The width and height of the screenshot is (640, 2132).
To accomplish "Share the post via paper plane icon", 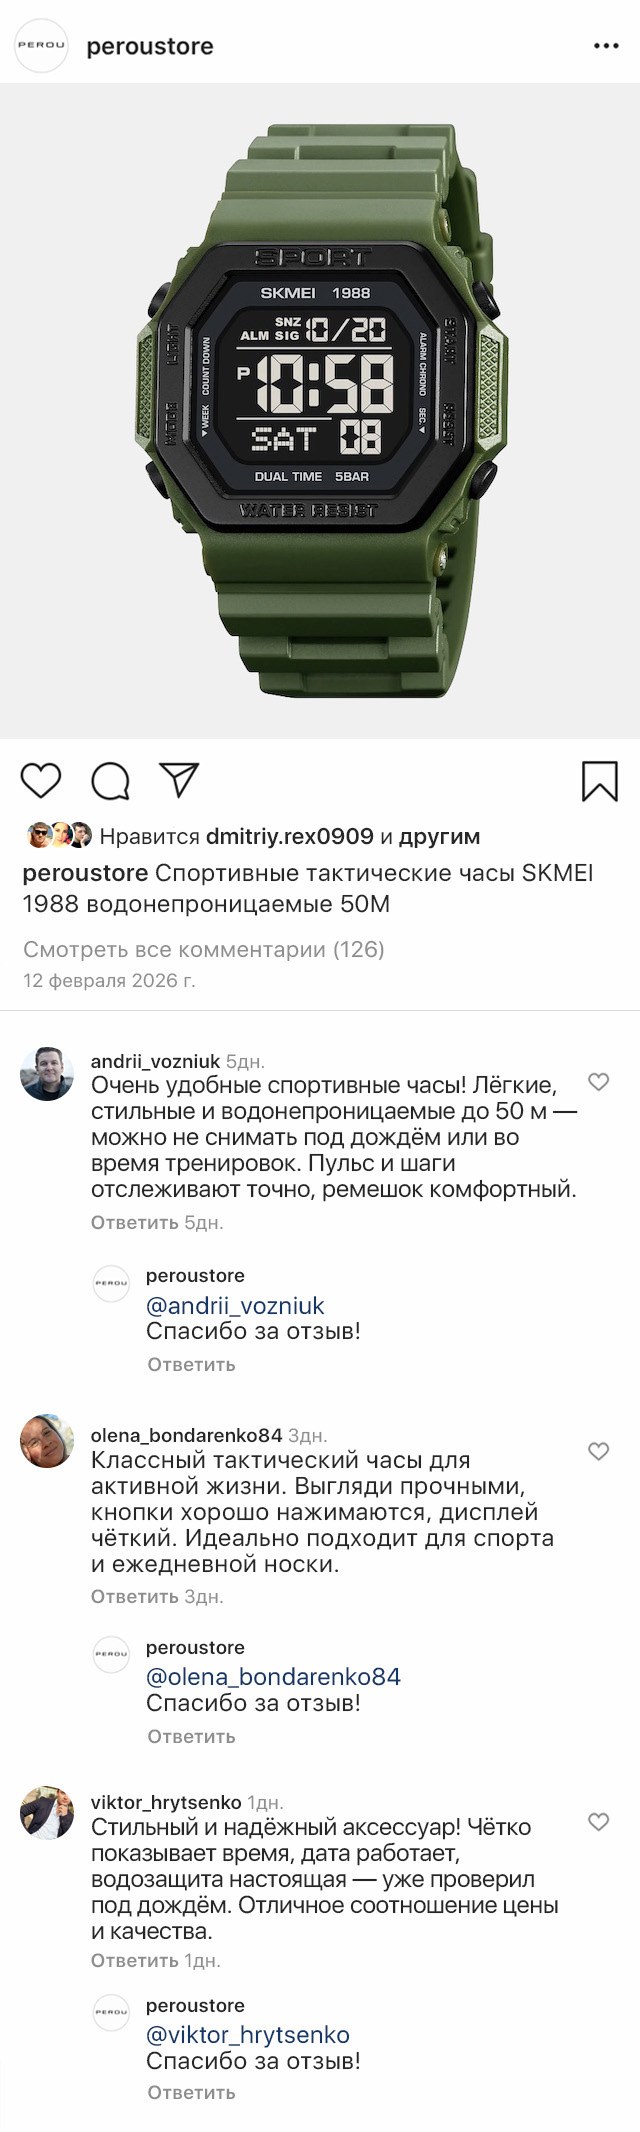I will pyautogui.click(x=180, y=780).
